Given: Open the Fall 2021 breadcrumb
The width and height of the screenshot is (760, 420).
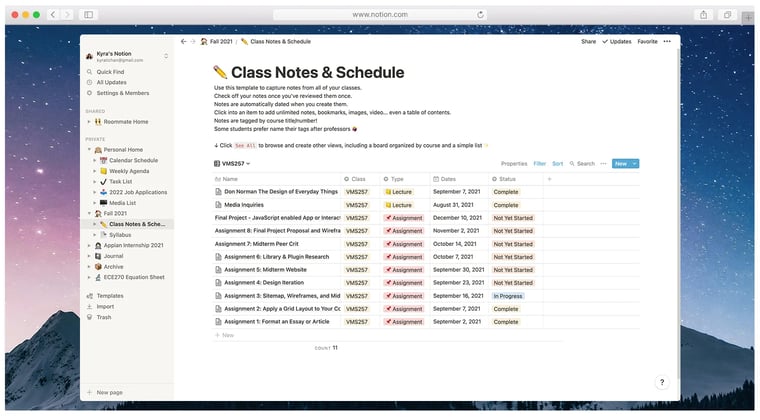Looking at the screenshot, I should pyautogui.click(x=216, y=42).
